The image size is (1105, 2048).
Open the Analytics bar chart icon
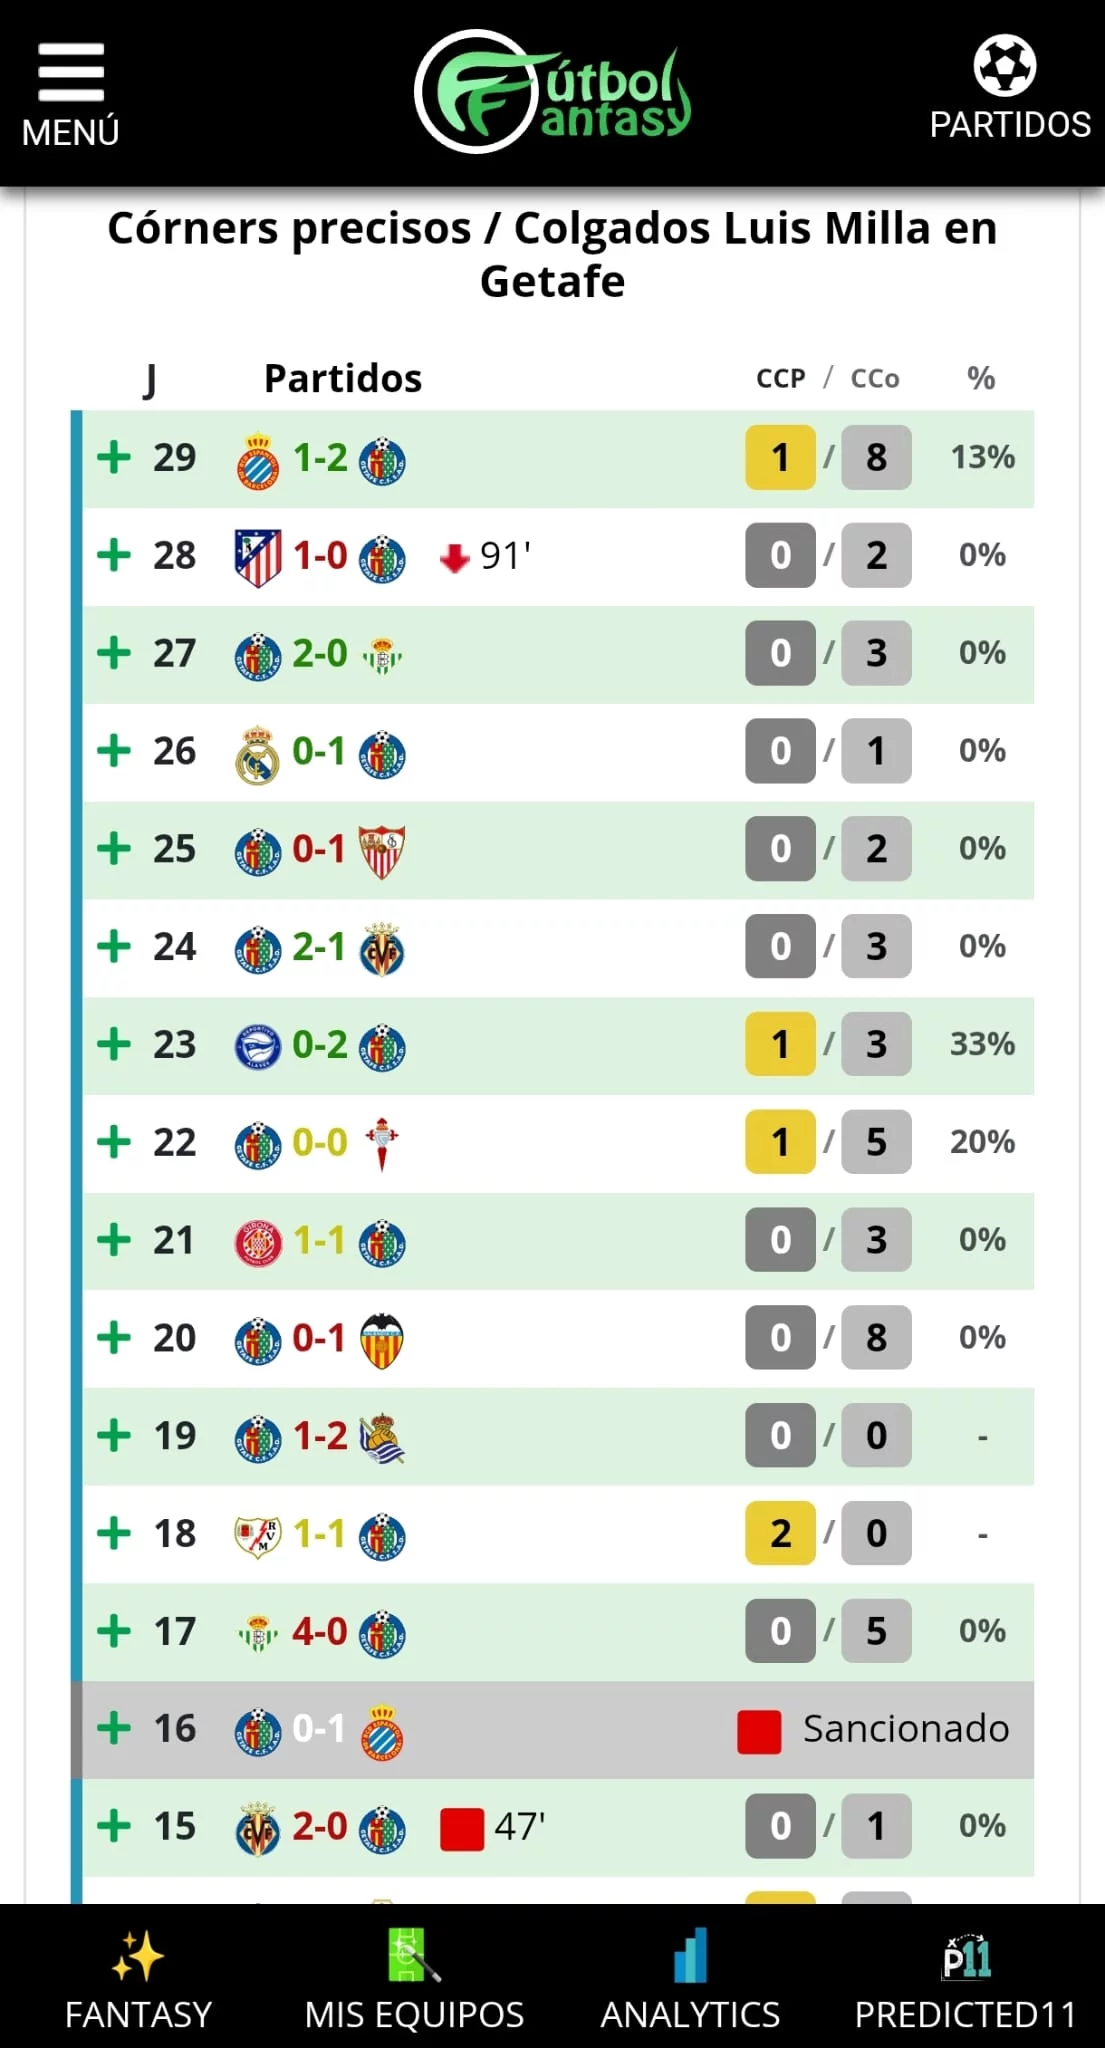[x=690, y=1956]
